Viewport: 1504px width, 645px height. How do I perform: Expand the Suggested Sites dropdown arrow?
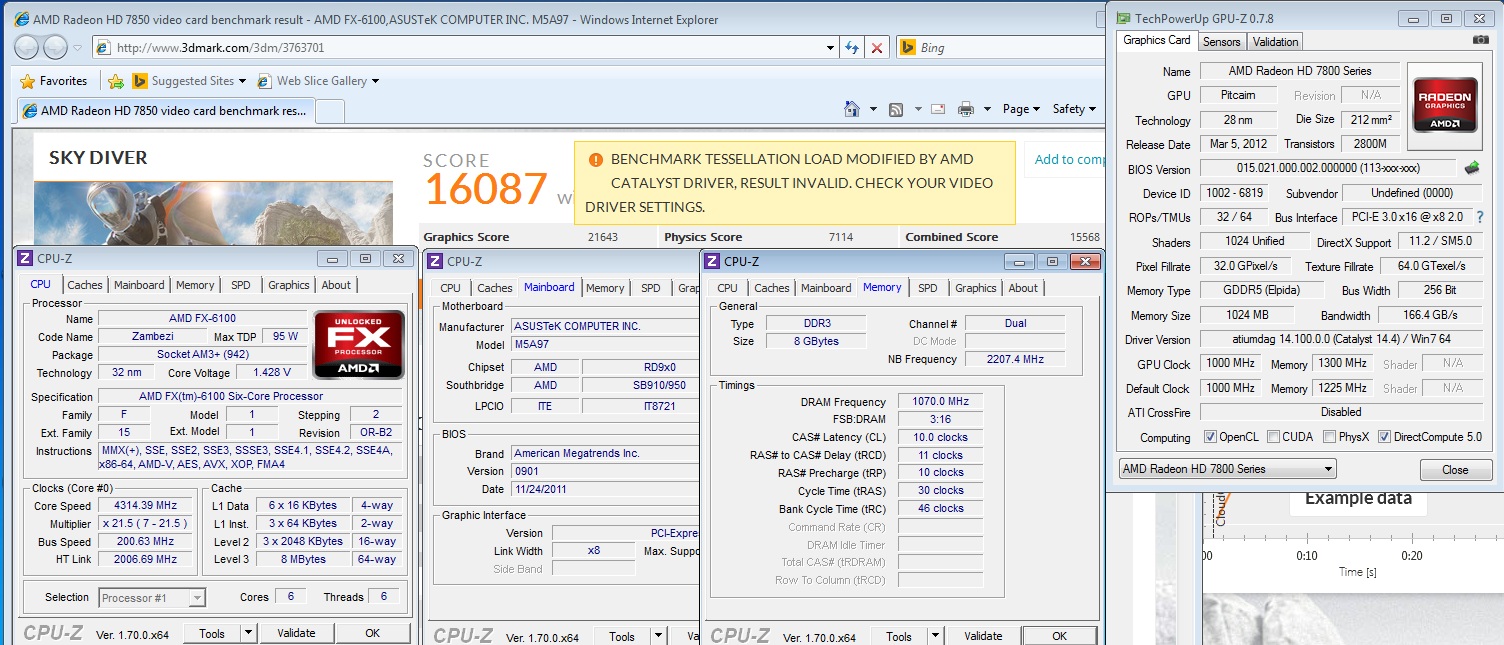pos(242,81)
